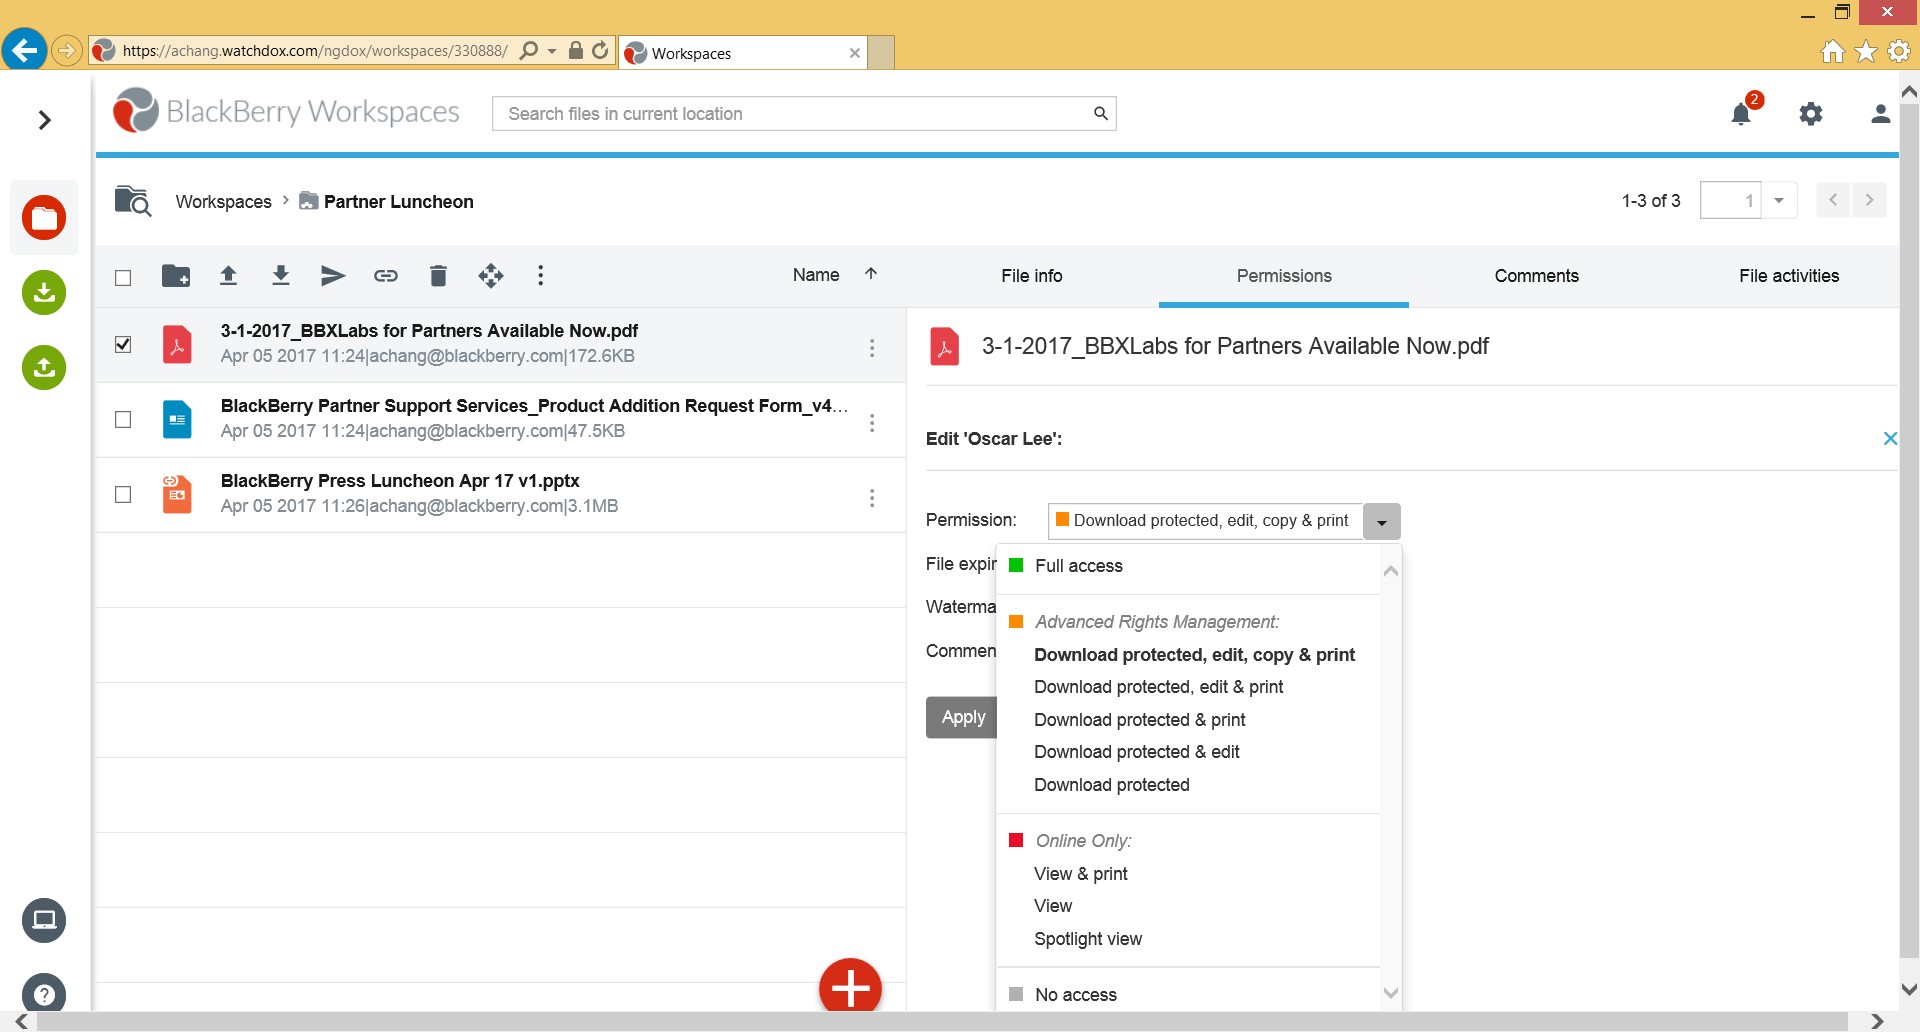This screenshot has width=1920, height=1032.
Task: Click the move (four arrows) icon
Action: coord(490,276)
